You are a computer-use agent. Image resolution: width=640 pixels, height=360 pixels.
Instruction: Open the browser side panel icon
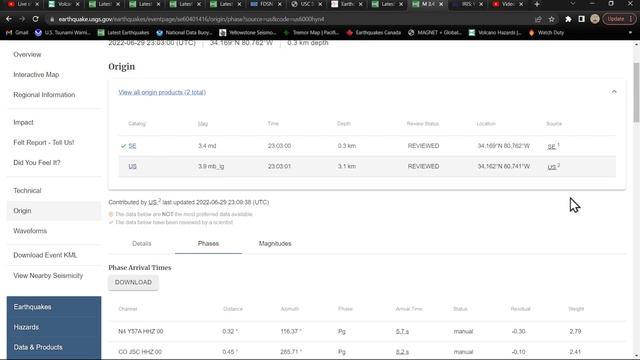(581, 19)
